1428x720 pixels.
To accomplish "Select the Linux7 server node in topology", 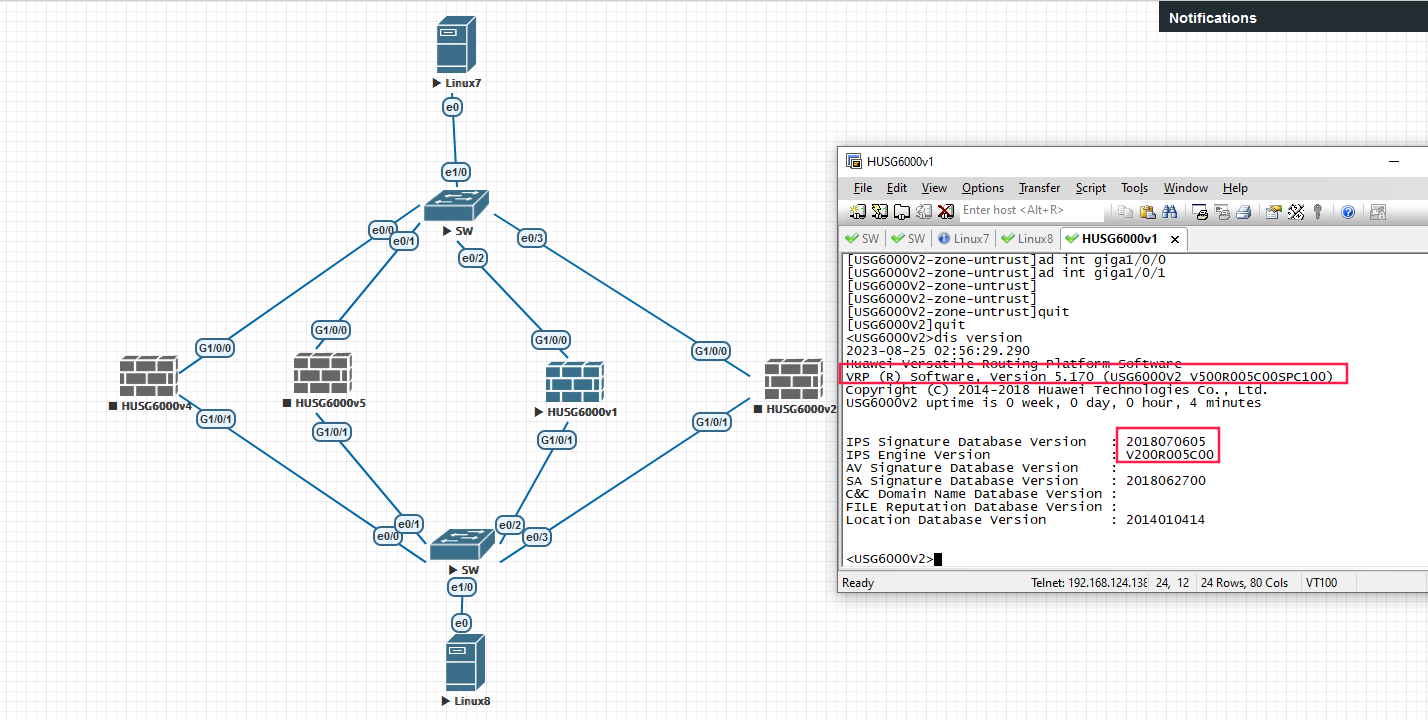I will coord(456,47).
